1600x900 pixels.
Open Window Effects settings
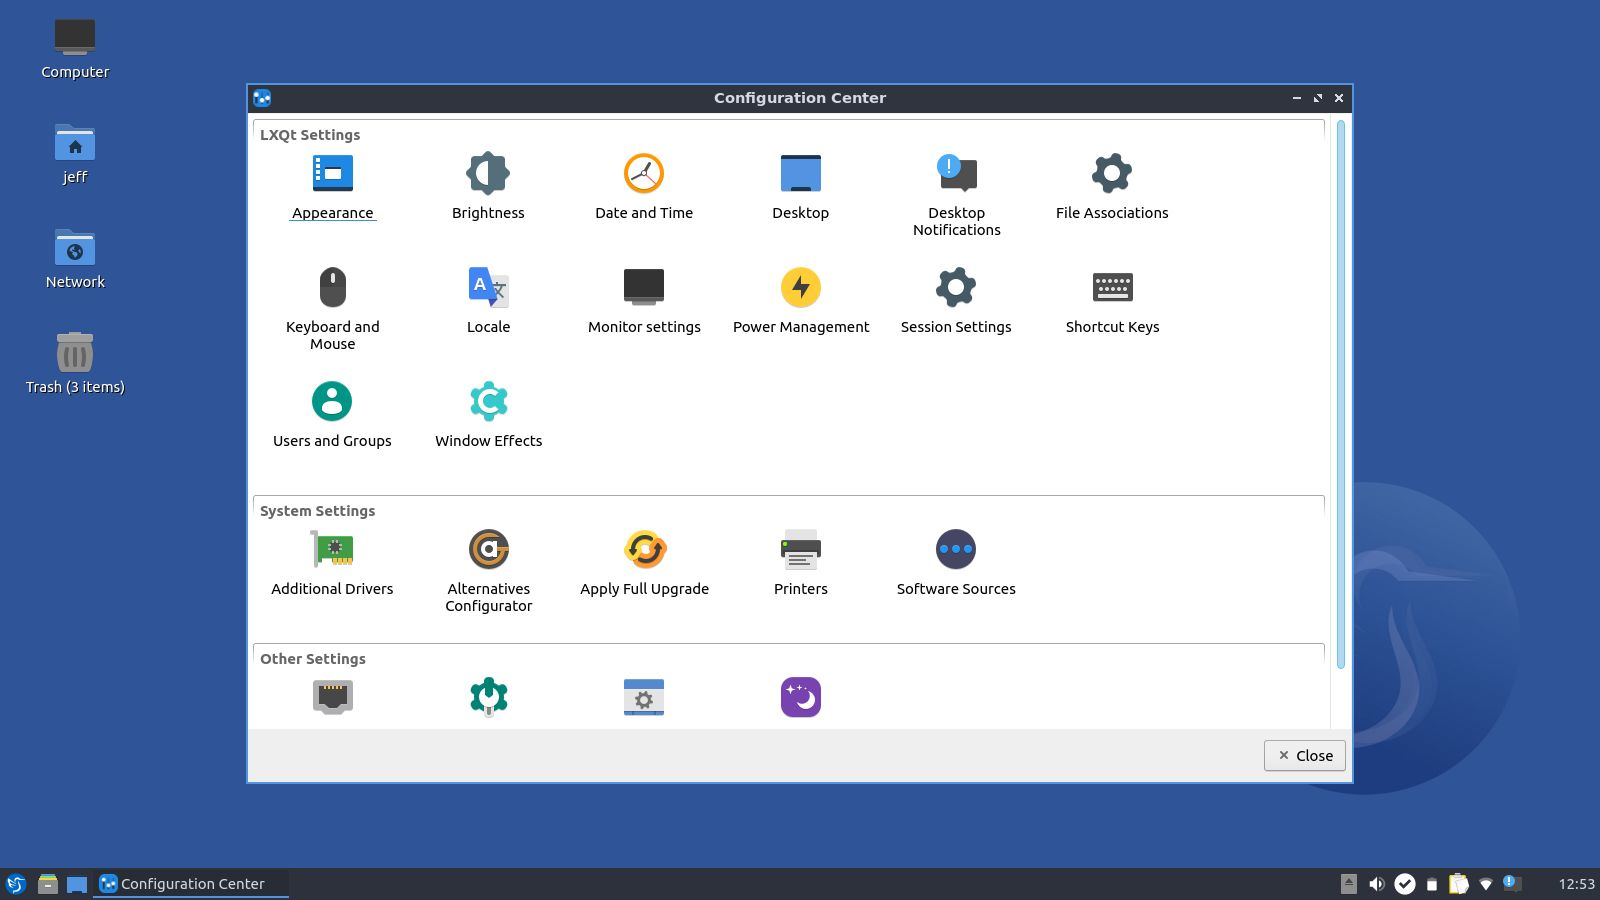click(488, 415)
